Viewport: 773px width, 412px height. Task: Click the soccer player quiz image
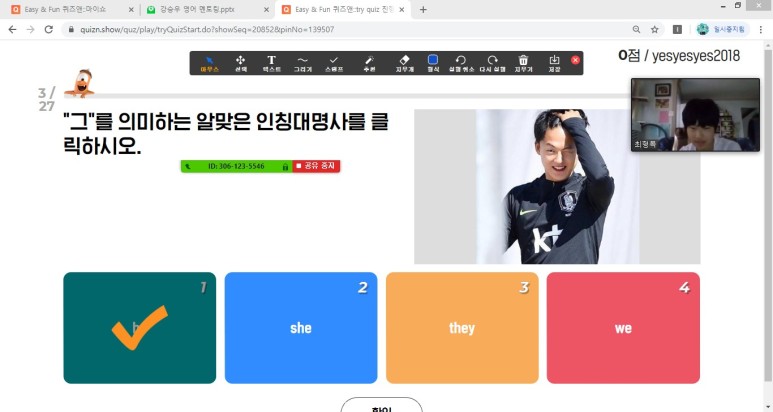[557, 186]
